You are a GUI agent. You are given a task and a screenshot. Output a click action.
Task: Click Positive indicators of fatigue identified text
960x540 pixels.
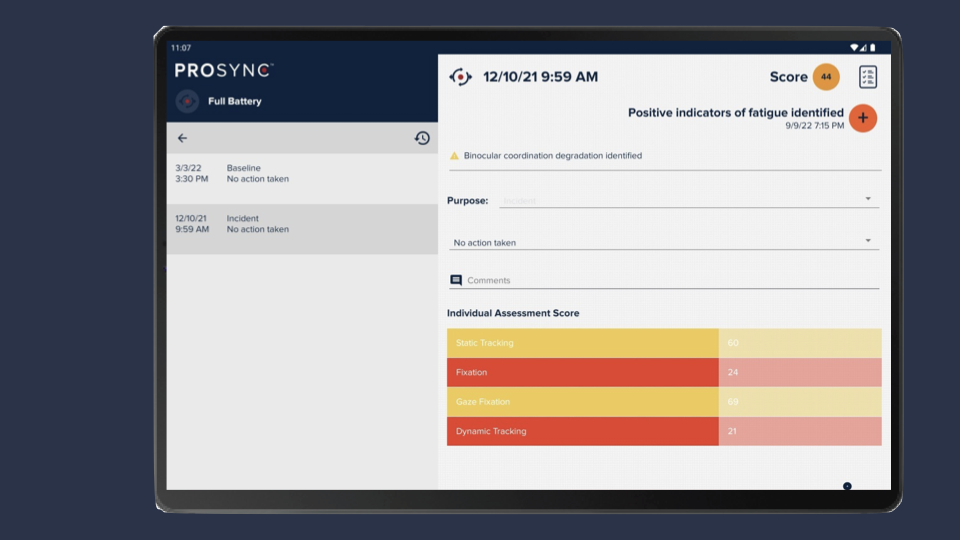pyautogui.click(x=735, y=113)
